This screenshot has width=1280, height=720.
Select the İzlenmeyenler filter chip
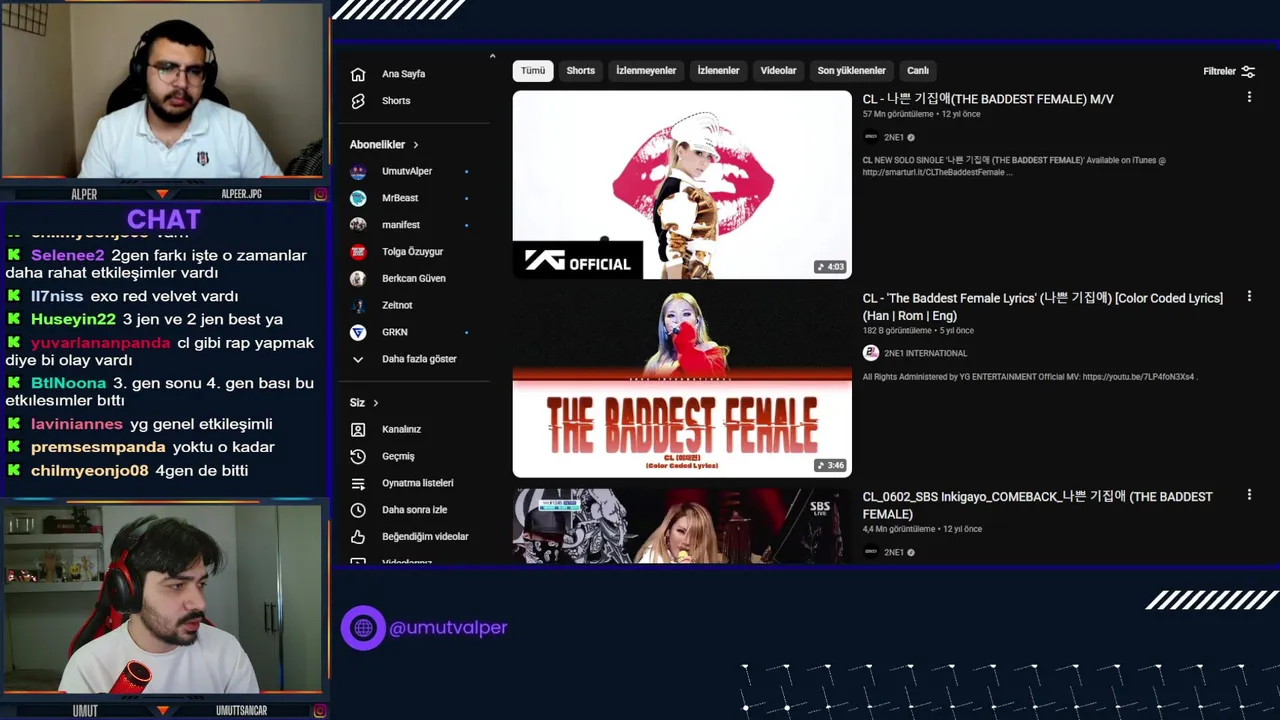pos(646,71)
